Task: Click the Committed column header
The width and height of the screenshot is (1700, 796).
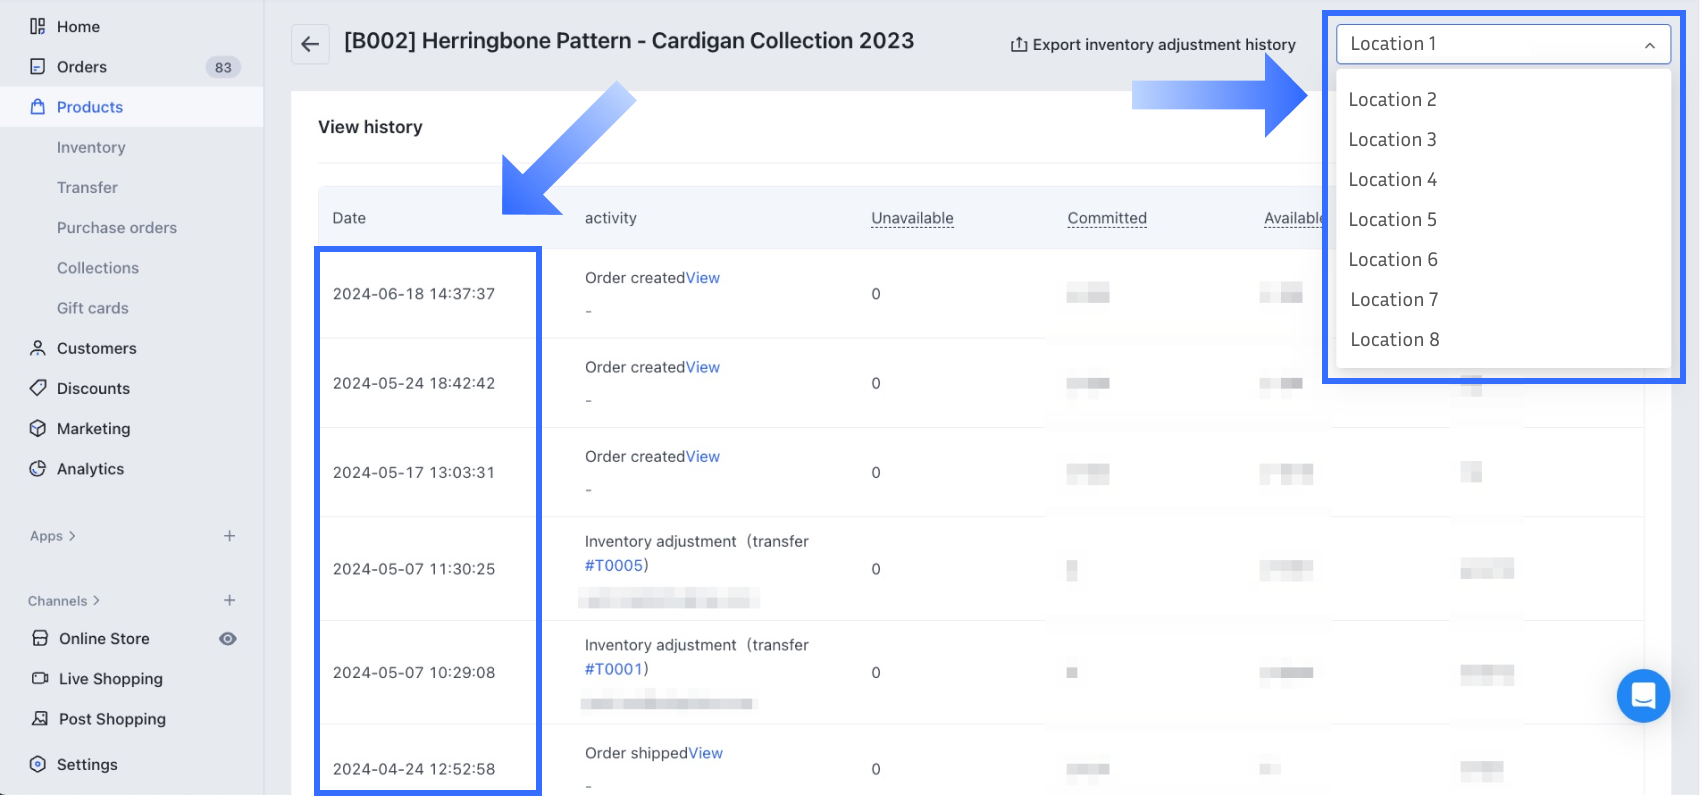Action: tap(1107, 218)
